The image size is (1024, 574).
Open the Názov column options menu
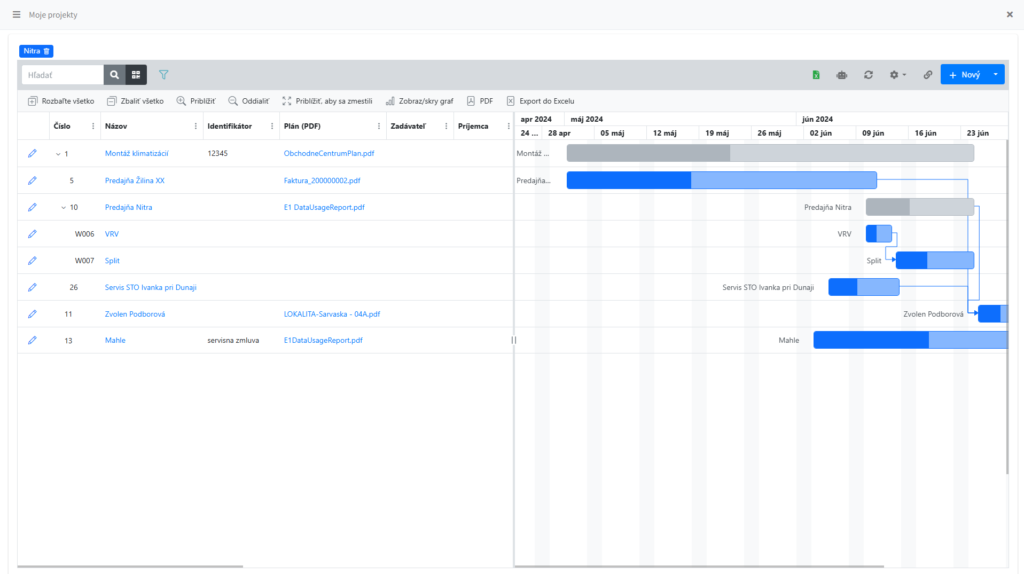(x=195, y=126)
